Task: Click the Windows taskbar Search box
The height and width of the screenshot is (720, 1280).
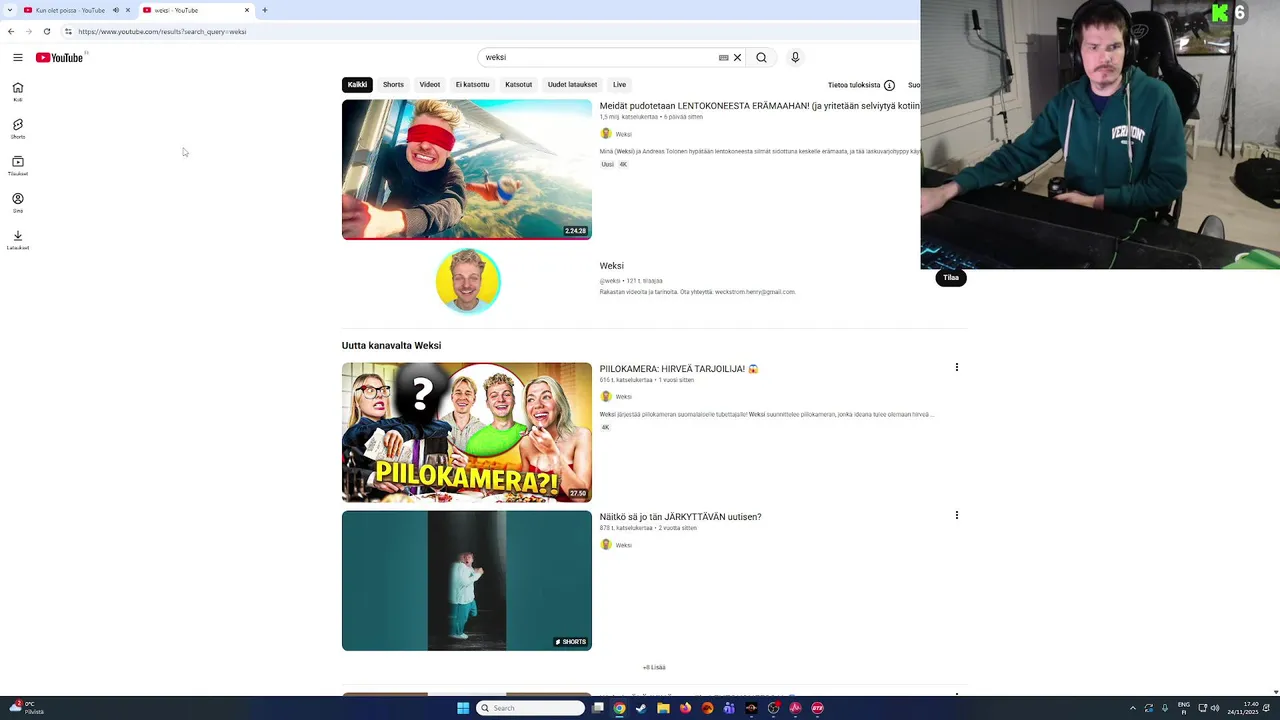Action: pyautogui.click(x=530, y=708)
